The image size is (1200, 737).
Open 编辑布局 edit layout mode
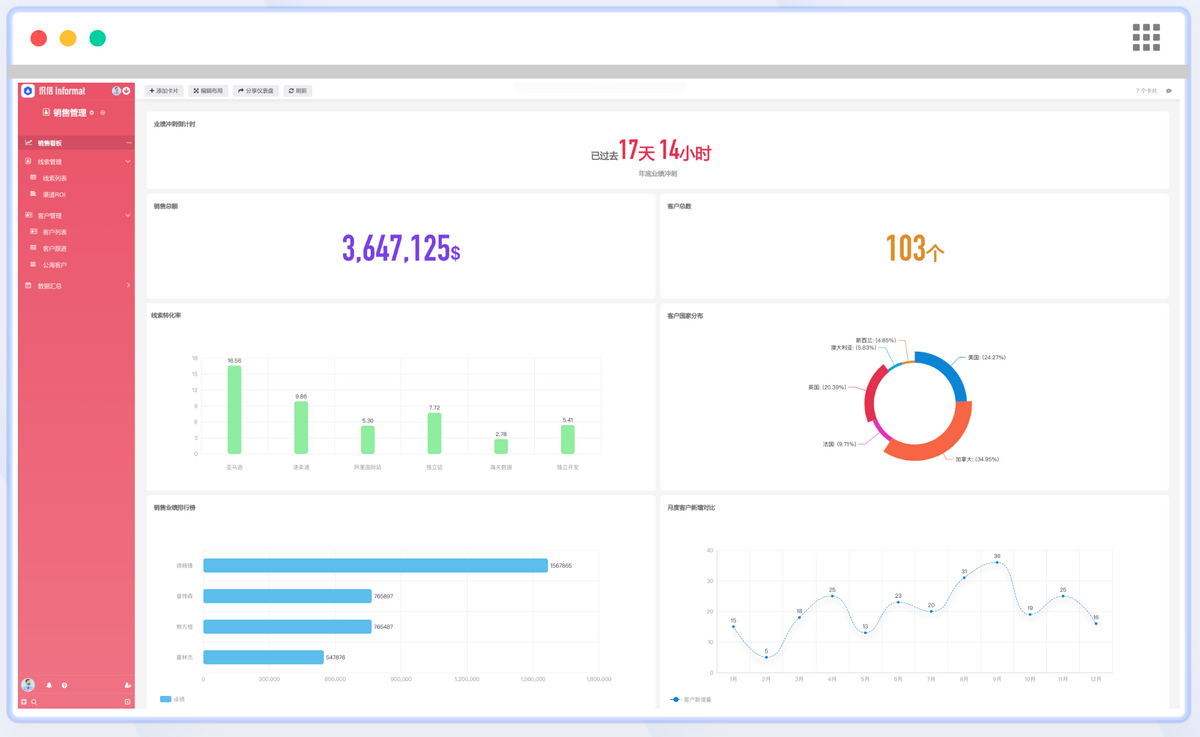[x=208, y=91]
